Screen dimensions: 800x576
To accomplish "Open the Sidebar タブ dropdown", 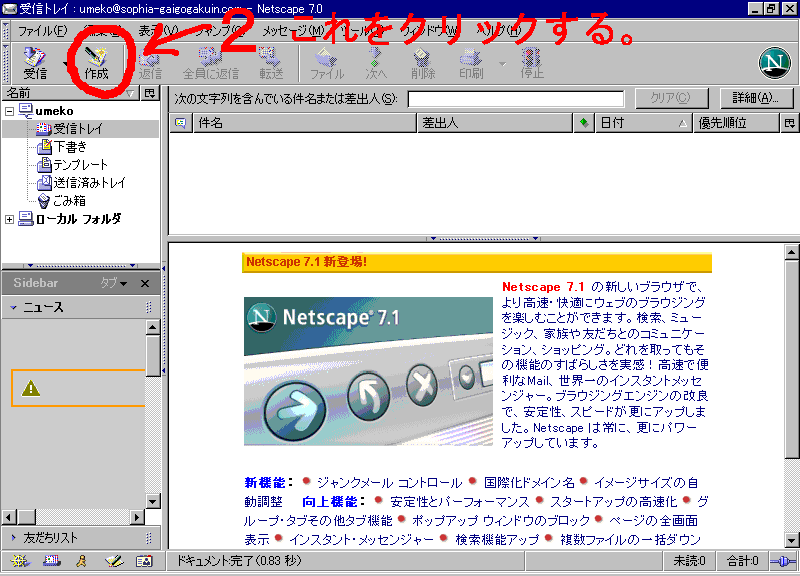I will [112, 283].
